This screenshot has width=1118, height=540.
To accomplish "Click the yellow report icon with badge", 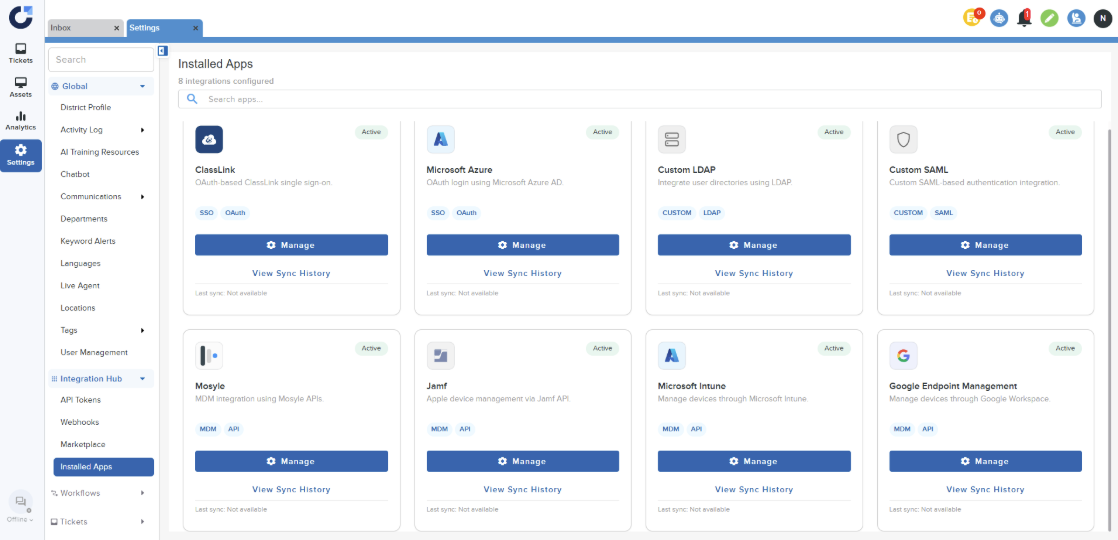I will (972, 17).
